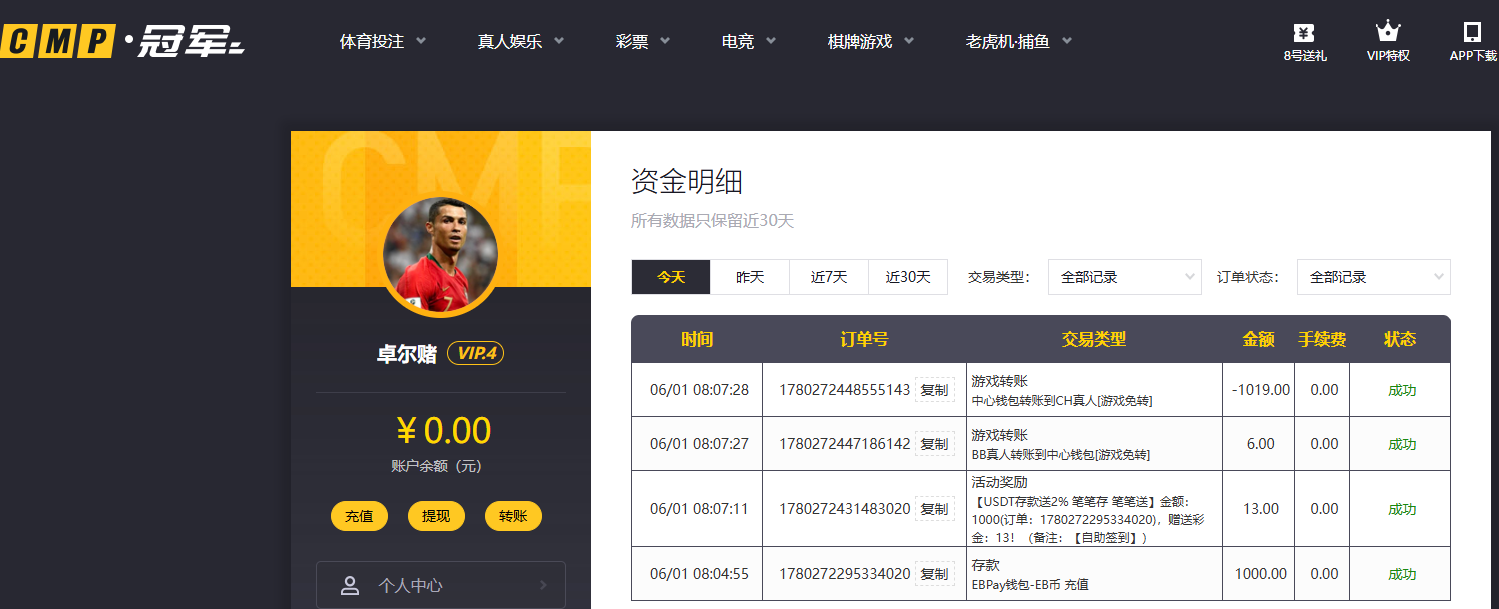
Task: Expand the 棋牌游戏 menu
Action: click(871, 41)
